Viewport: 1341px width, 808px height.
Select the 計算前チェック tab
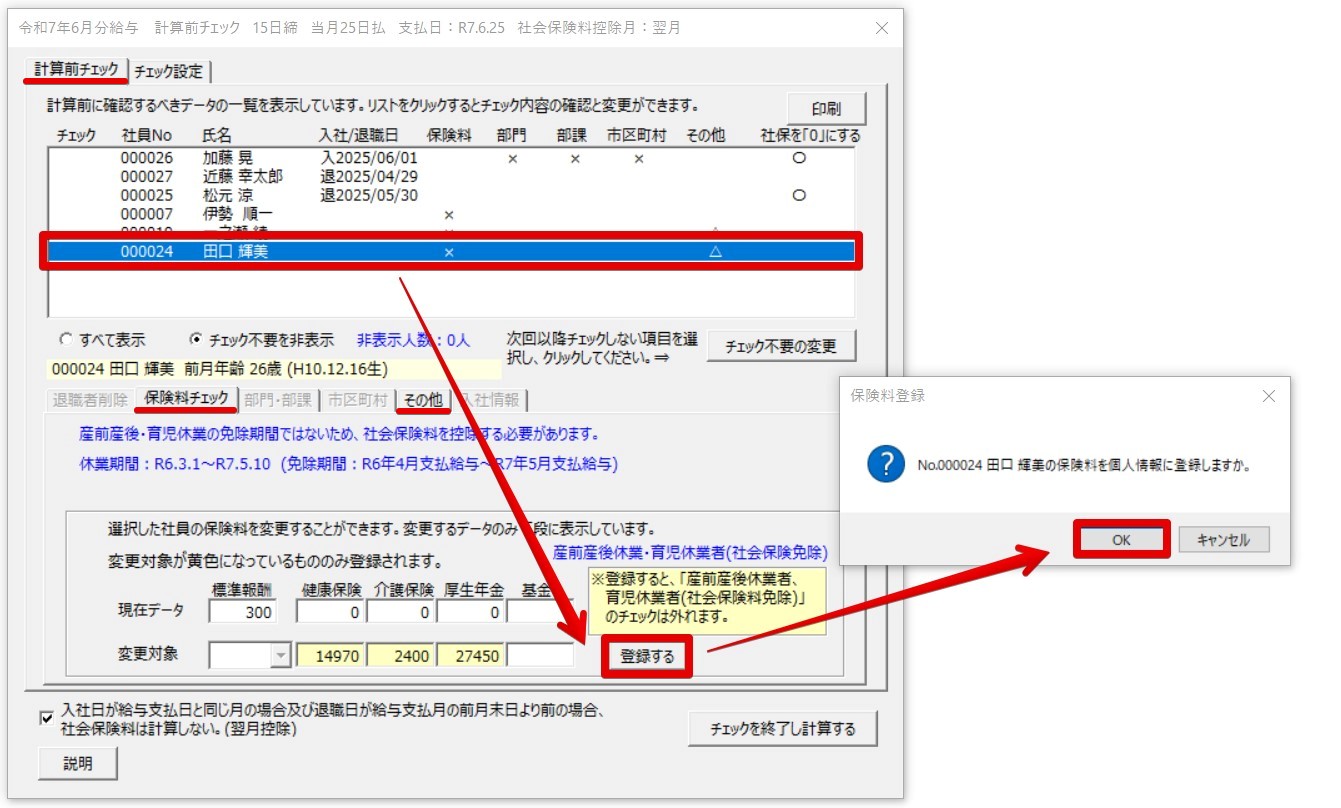tap(77, 72)
